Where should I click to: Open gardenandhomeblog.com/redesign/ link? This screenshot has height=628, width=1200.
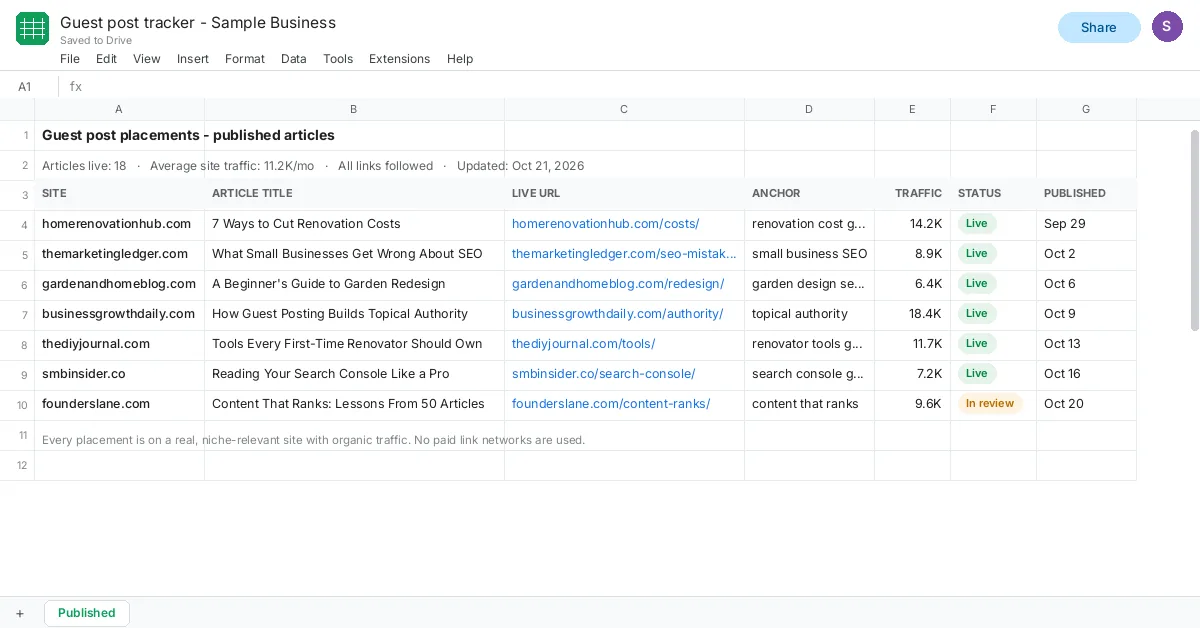(618, 284)
